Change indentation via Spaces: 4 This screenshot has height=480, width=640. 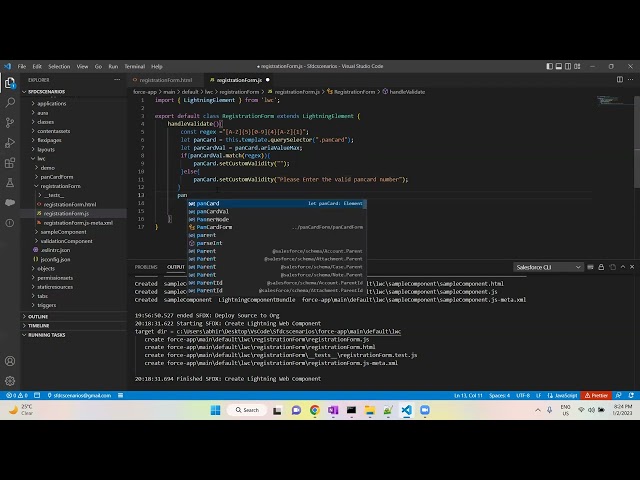click(500, 396)
